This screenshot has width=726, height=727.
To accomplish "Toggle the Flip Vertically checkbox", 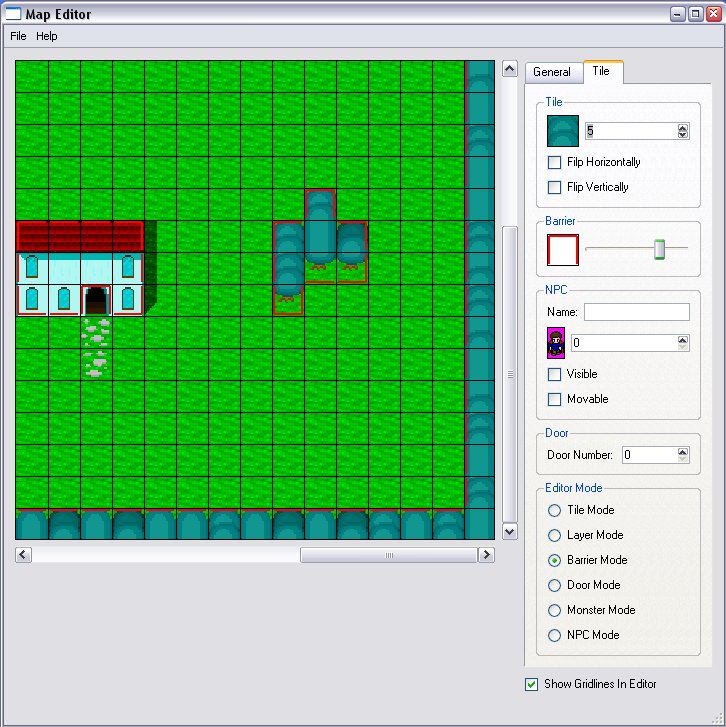I will (x=555, y=187).
